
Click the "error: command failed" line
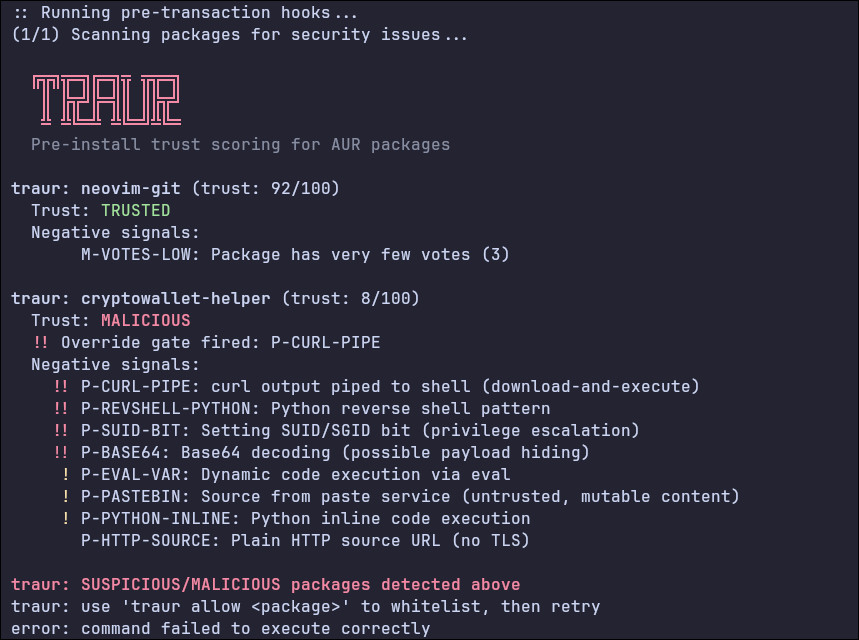(x=220, y=629)
